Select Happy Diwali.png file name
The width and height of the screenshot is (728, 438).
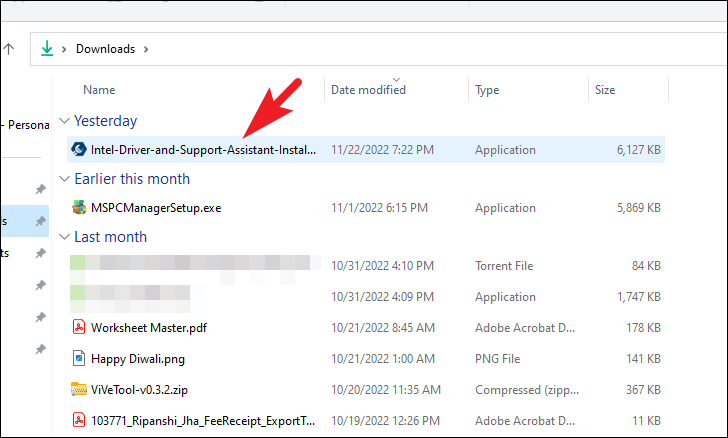pos(138,359)
